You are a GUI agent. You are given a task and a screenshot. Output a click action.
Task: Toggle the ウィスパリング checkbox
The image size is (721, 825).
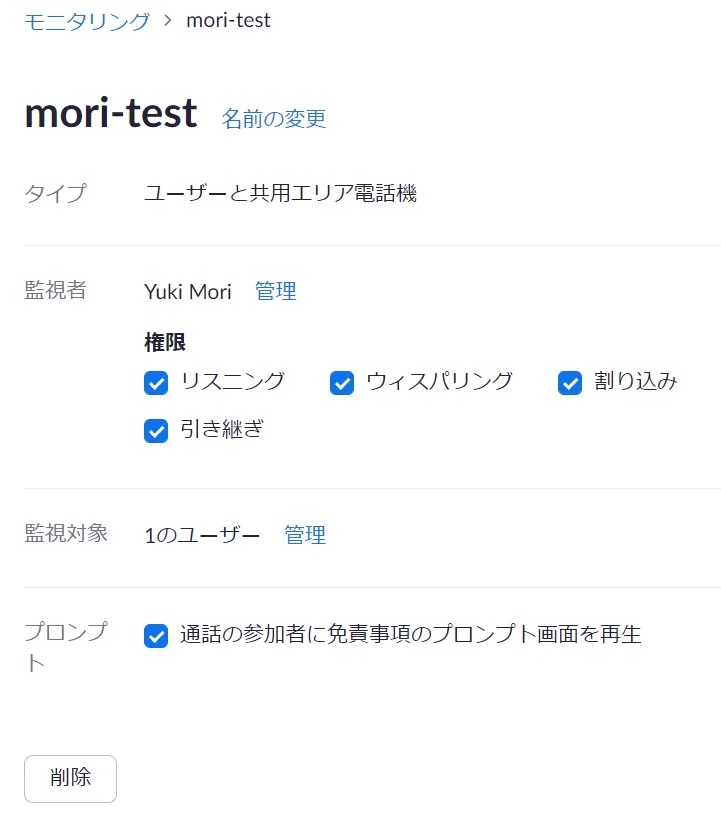point(342,382)
